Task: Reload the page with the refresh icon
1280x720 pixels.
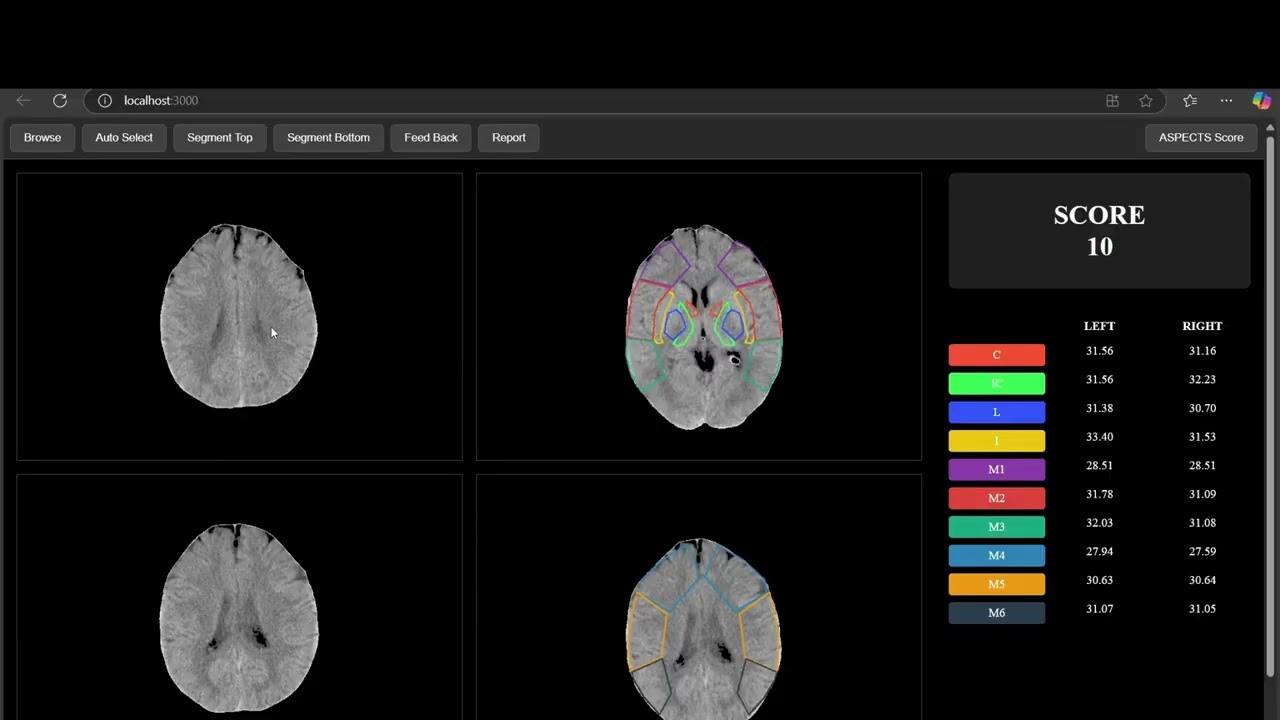Action: pyautogui.click(x=60, y=101)
